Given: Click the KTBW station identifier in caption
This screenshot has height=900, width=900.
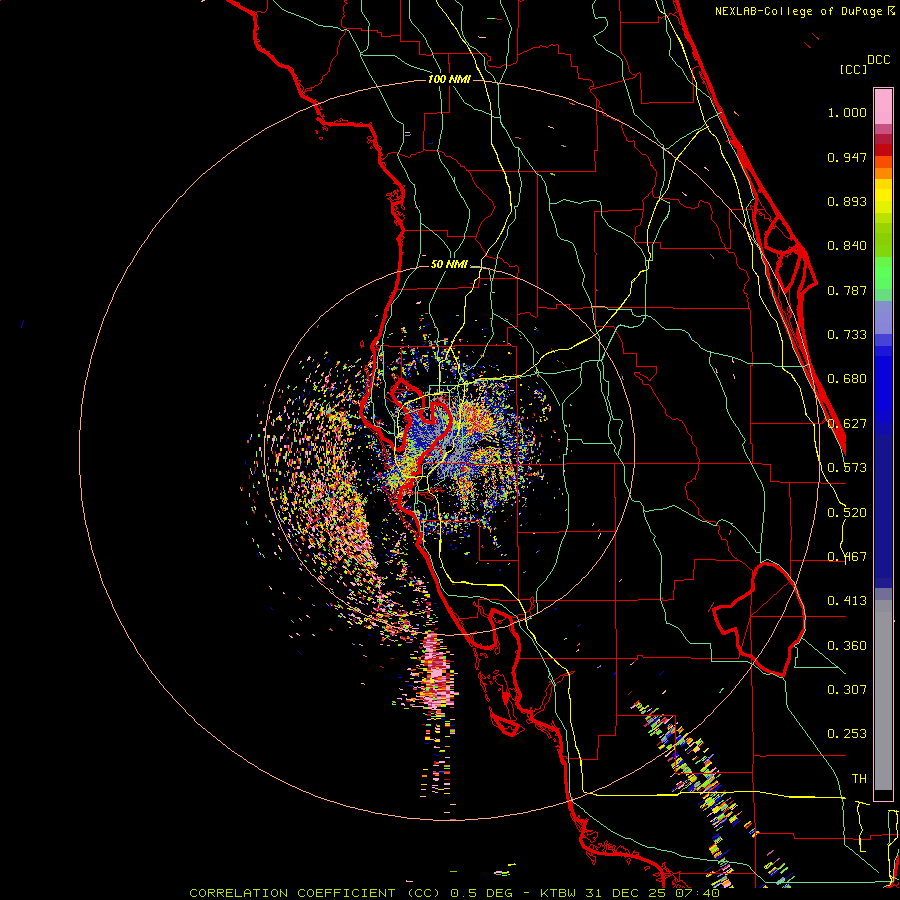Looking at the screenshot, I should 560,893.
